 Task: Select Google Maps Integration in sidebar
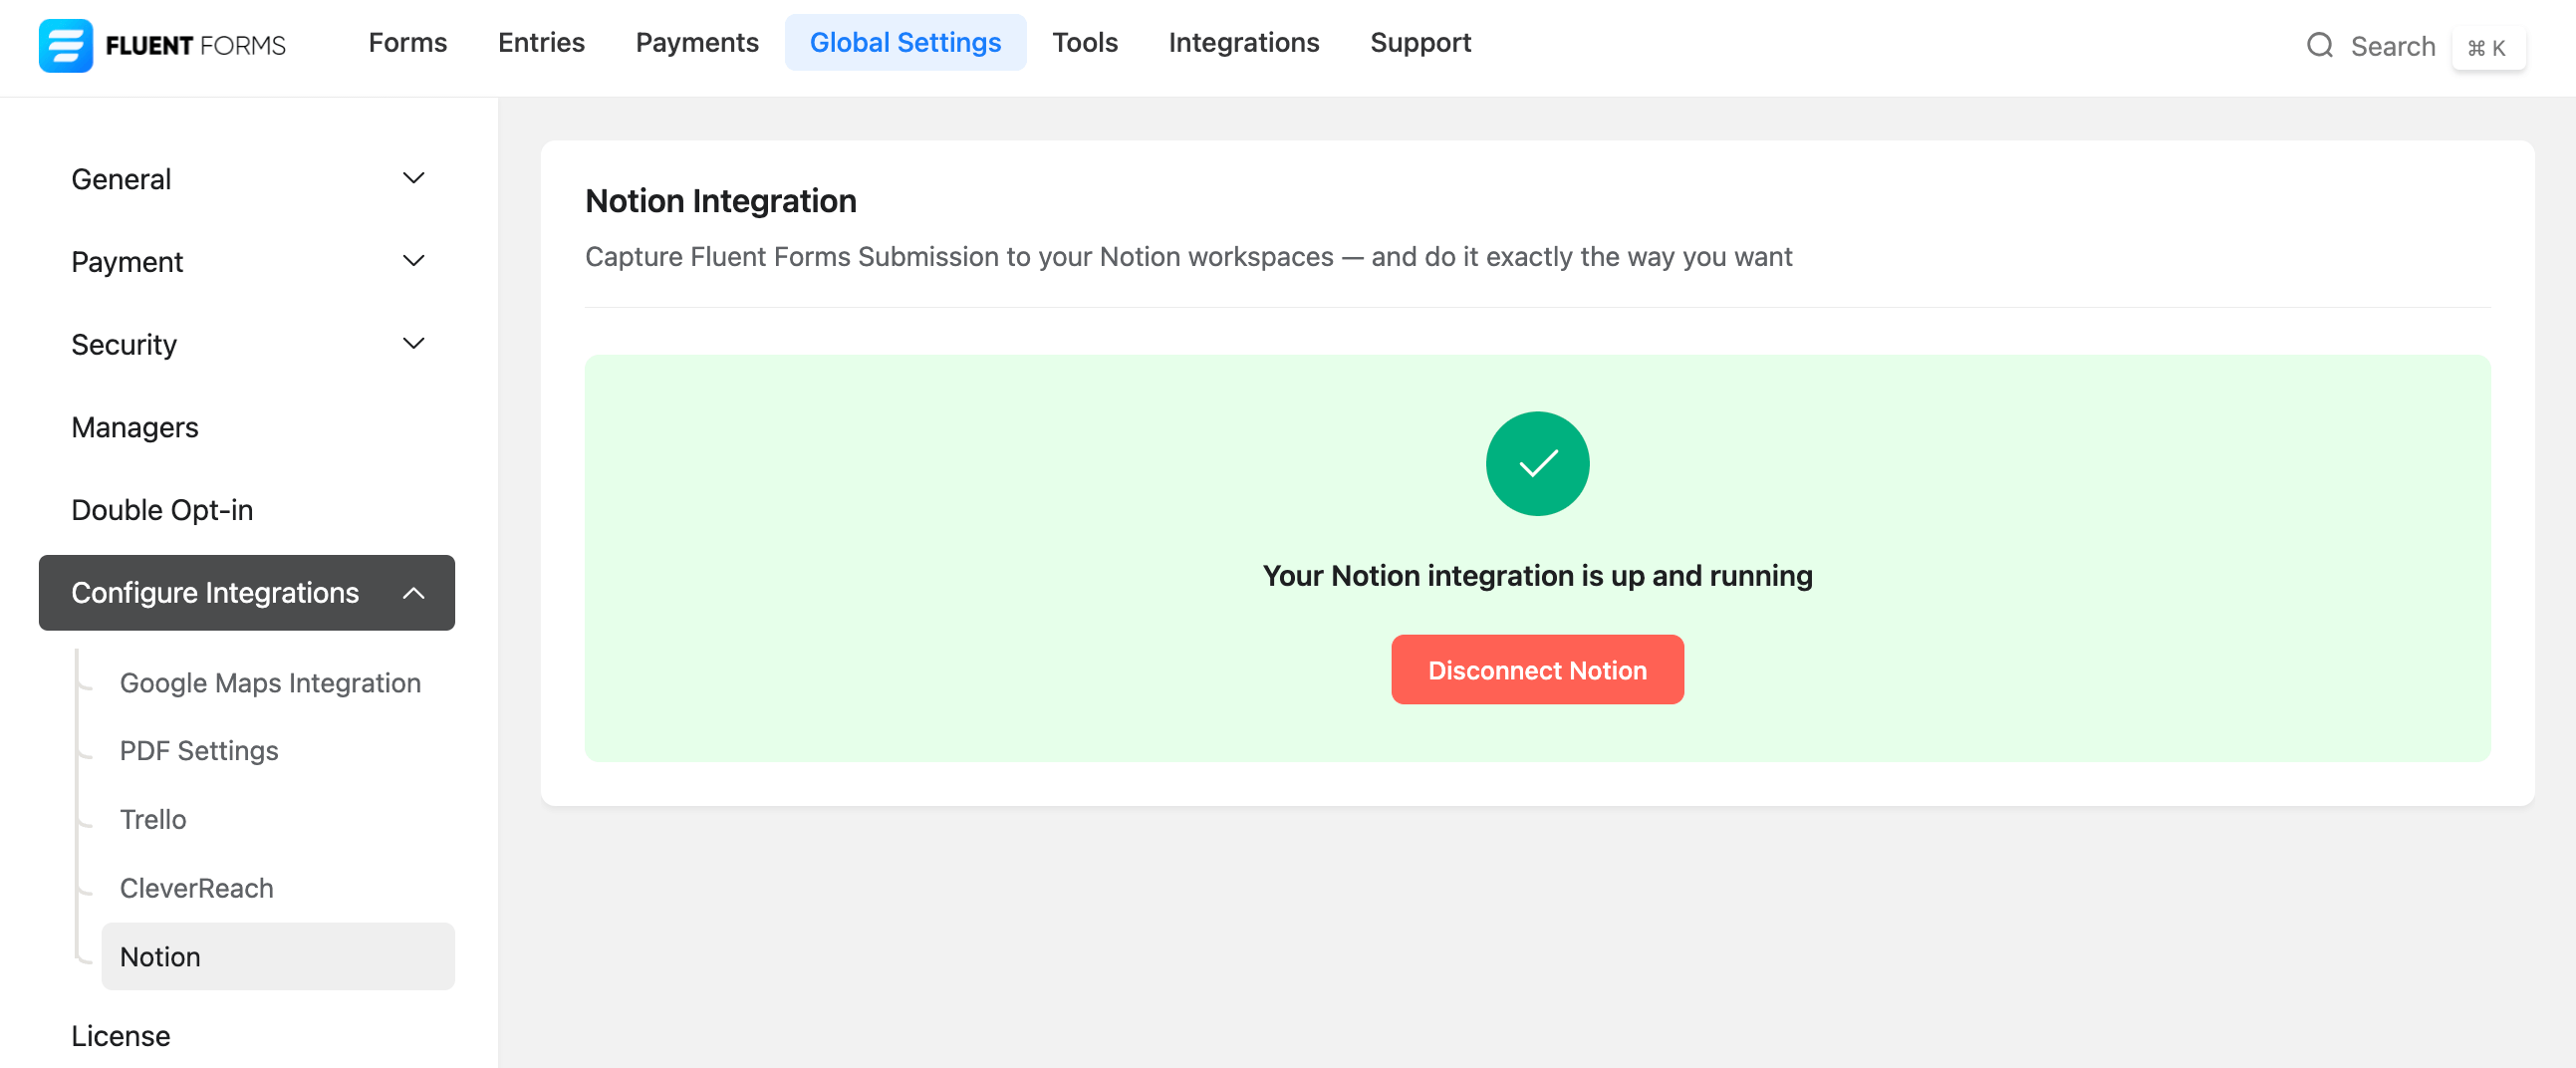[270, 683]
